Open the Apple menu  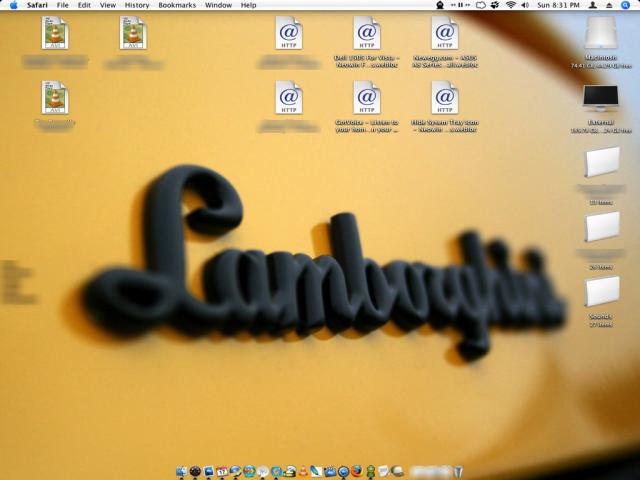pos(13,5)
